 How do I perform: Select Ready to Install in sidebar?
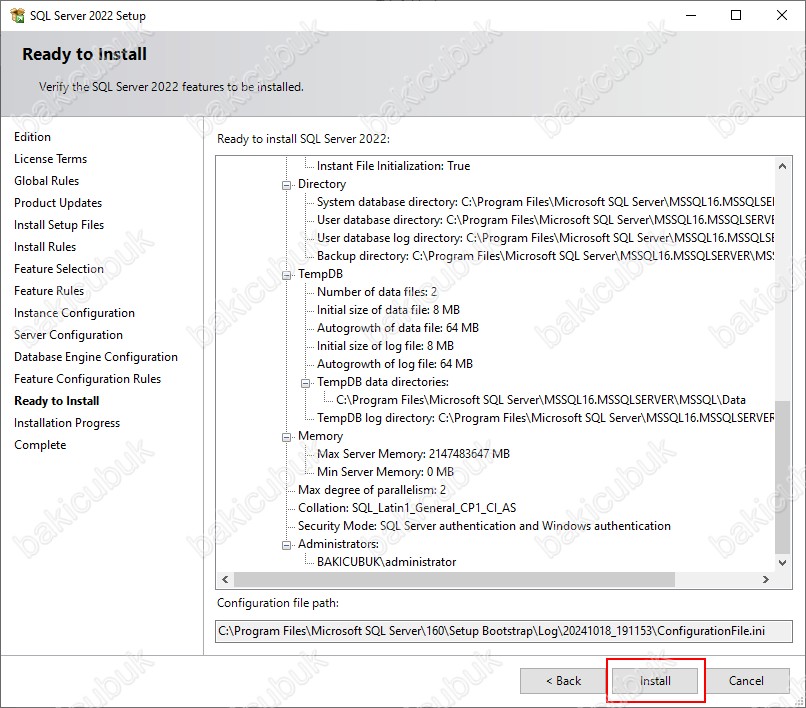tap(57, 401)
